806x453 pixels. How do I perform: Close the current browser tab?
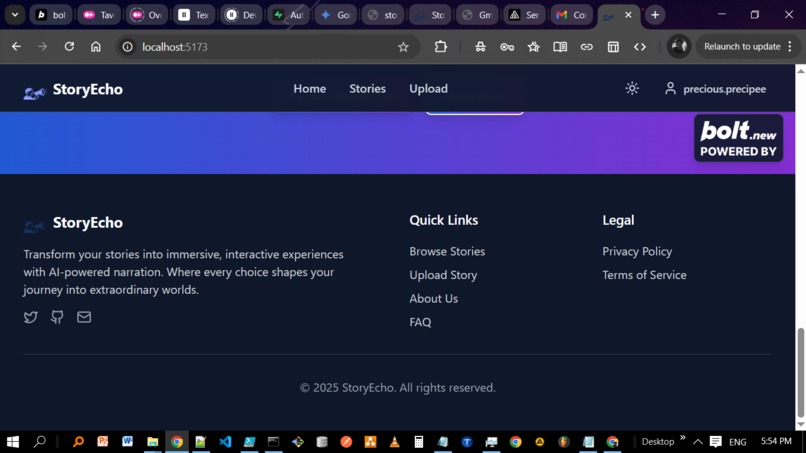628,15
